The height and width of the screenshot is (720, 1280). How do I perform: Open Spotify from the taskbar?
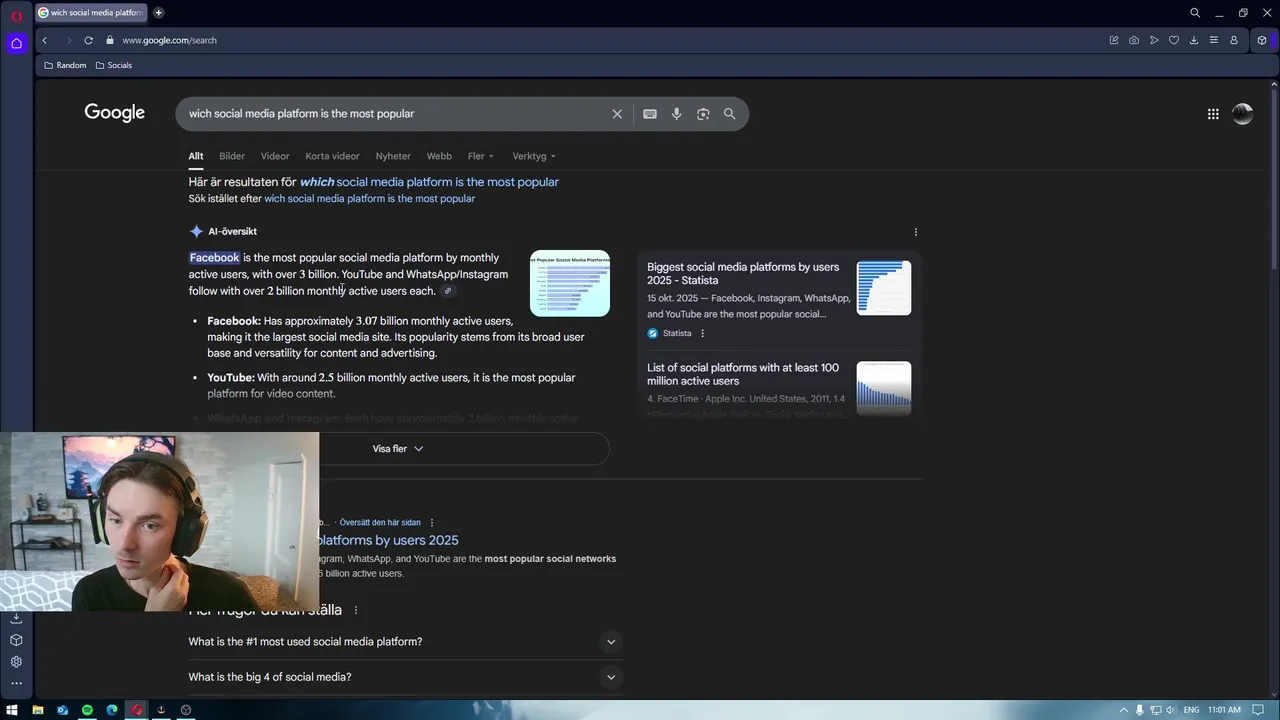pyautogui.click(x=87, y=710)
